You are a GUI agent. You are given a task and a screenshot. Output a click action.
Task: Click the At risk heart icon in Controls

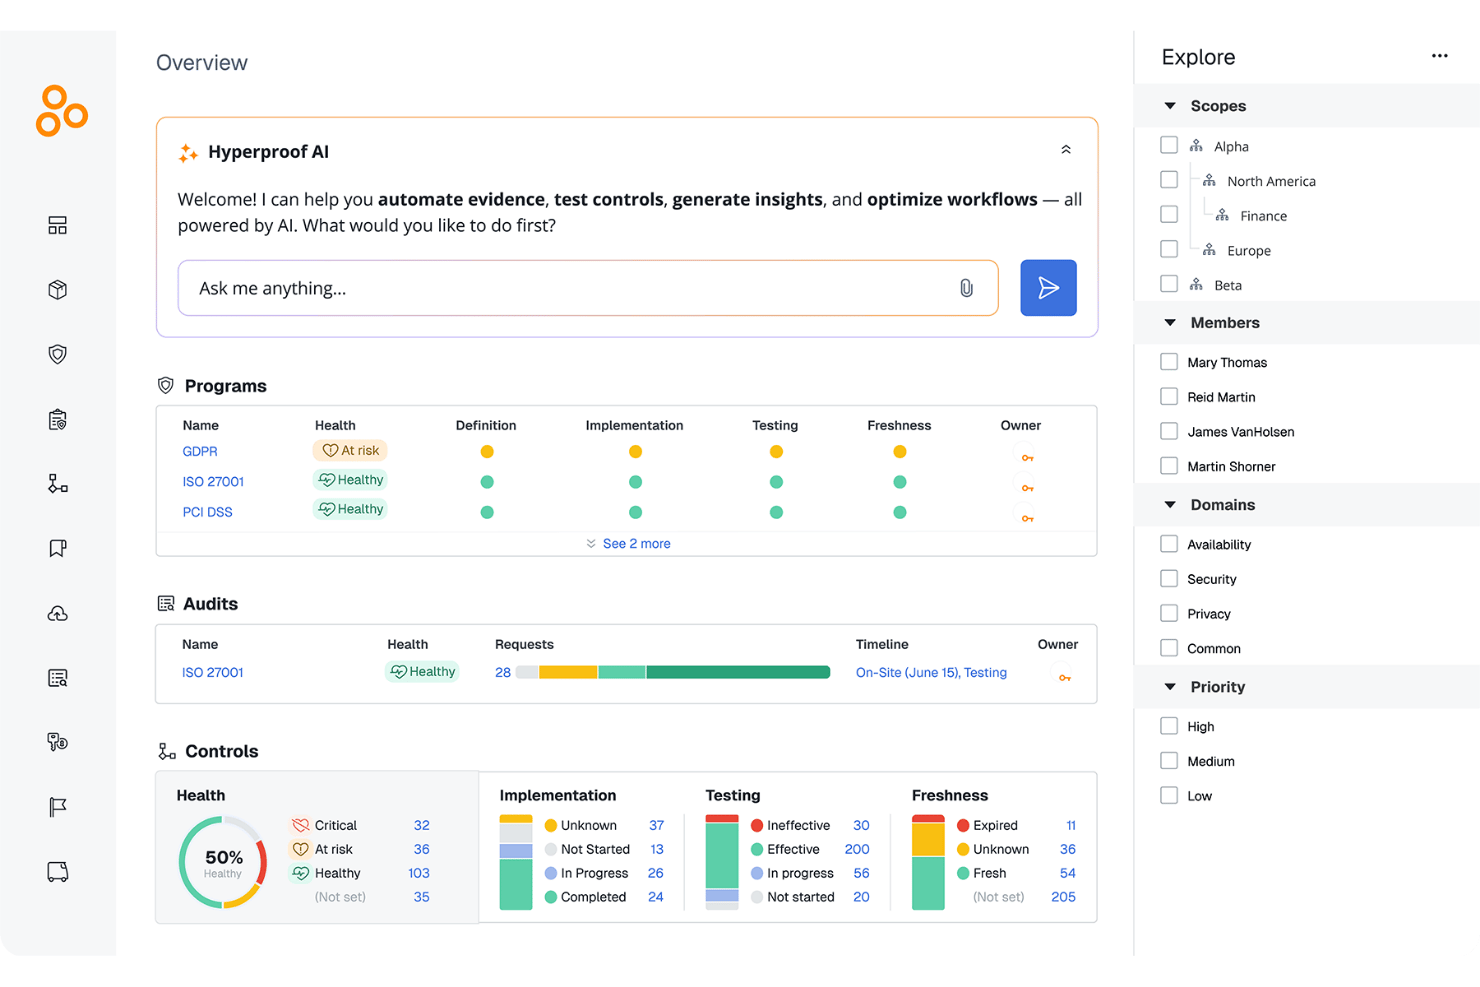300,849
